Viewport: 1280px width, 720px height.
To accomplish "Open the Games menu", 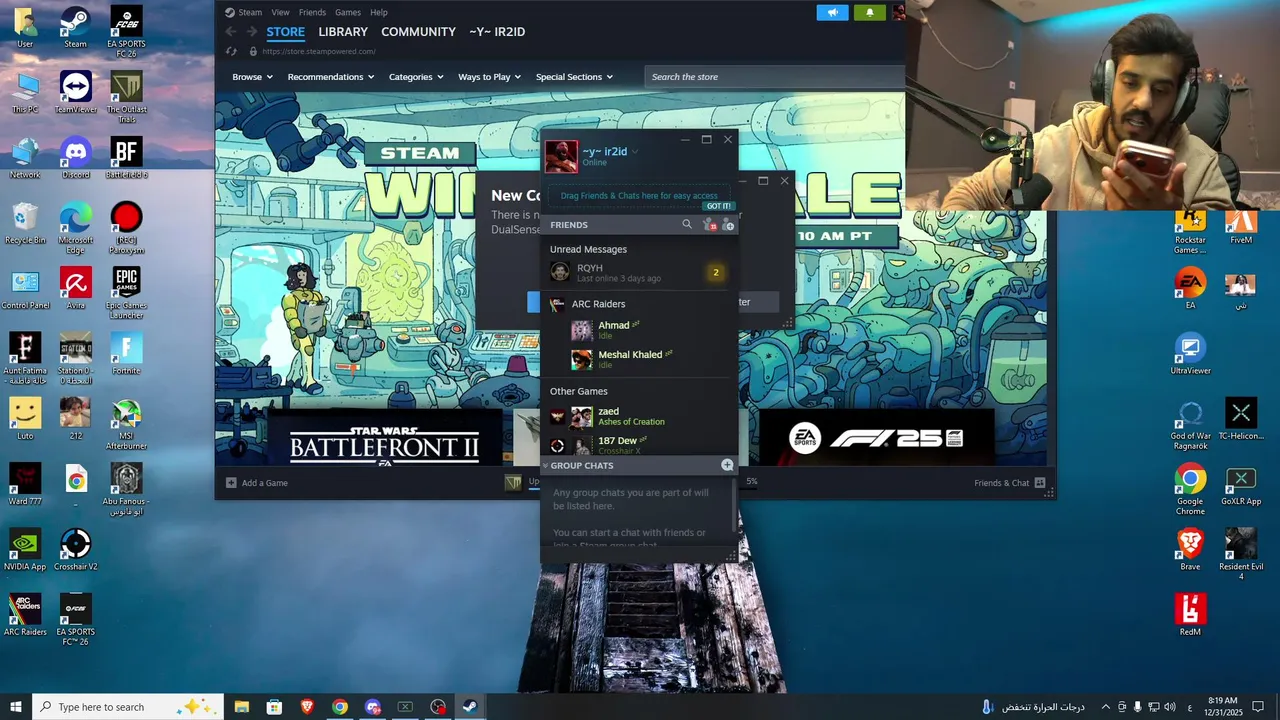I will [x=348, y=12].
